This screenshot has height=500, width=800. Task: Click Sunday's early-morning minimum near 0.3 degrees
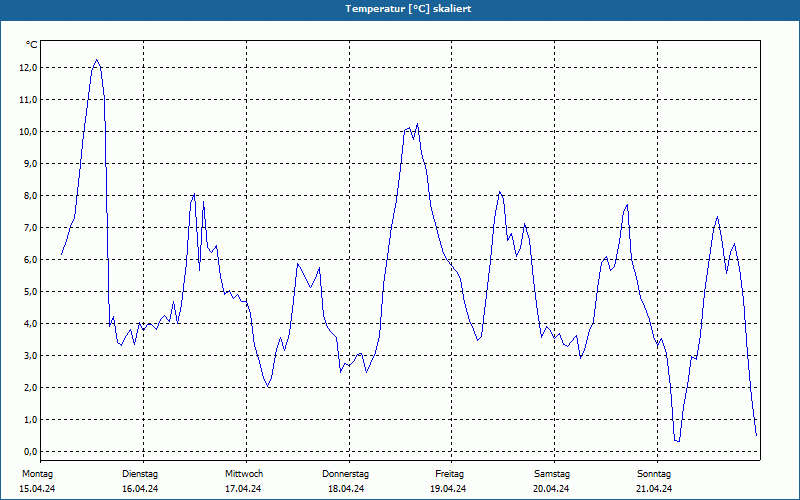[678, 441]
